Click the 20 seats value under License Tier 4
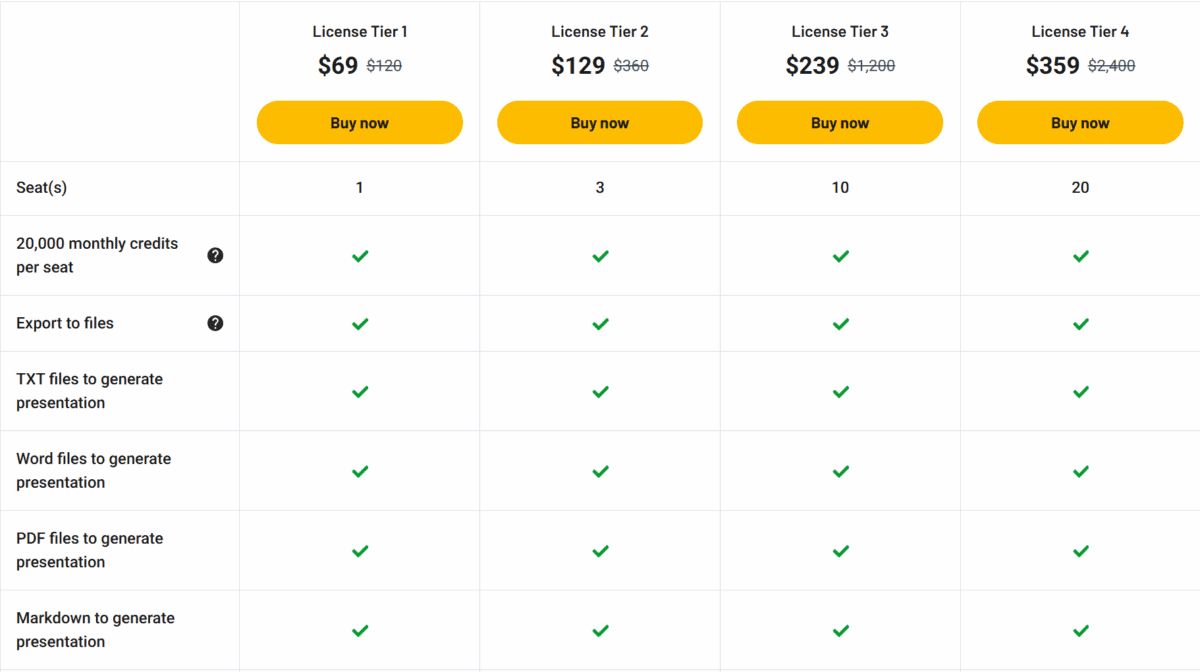This screenshot has height=672, width=1200. (x=1080, y=187)
